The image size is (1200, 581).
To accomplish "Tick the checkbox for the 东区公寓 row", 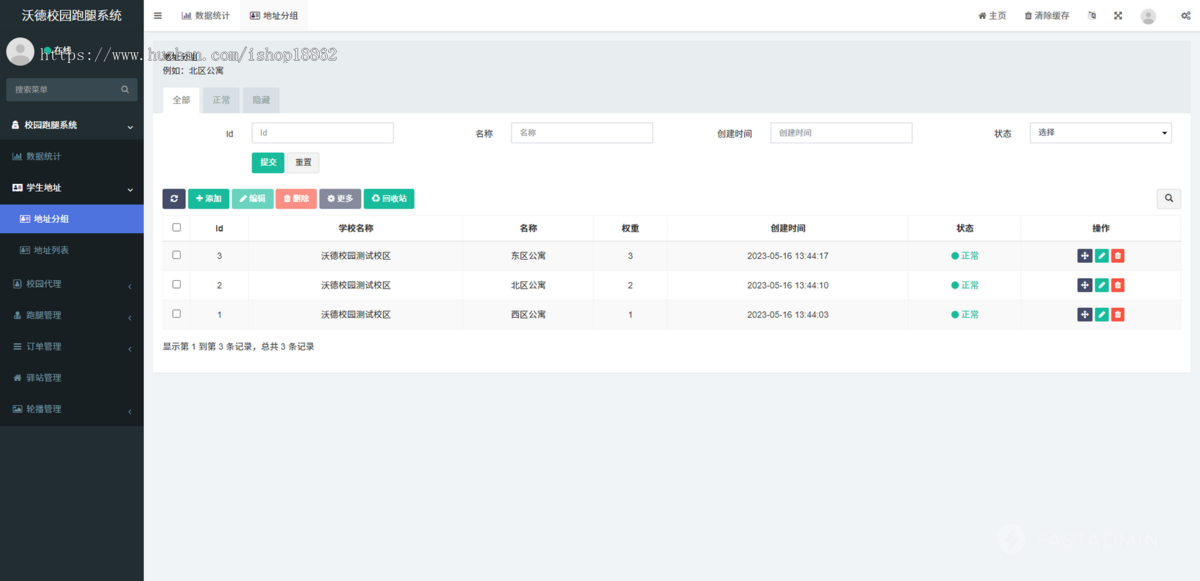I will (177, 255).
